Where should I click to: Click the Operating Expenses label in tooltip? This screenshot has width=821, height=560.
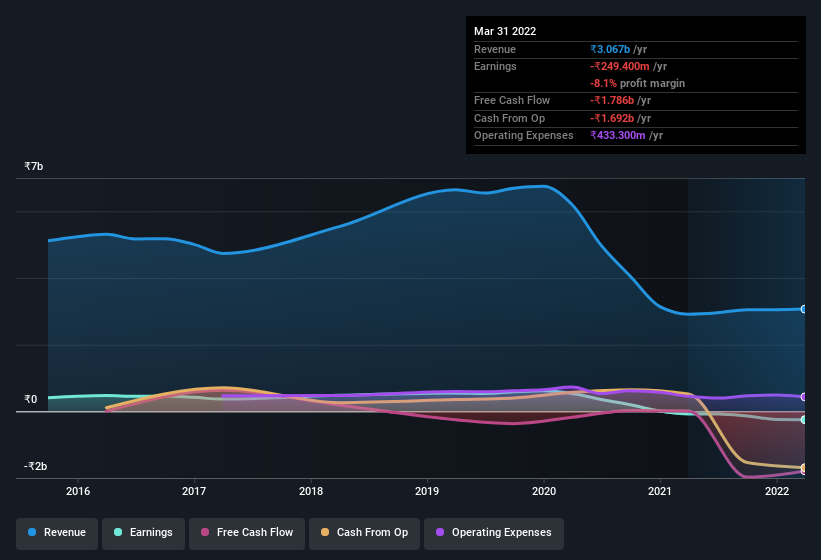[x=524, y=136]
